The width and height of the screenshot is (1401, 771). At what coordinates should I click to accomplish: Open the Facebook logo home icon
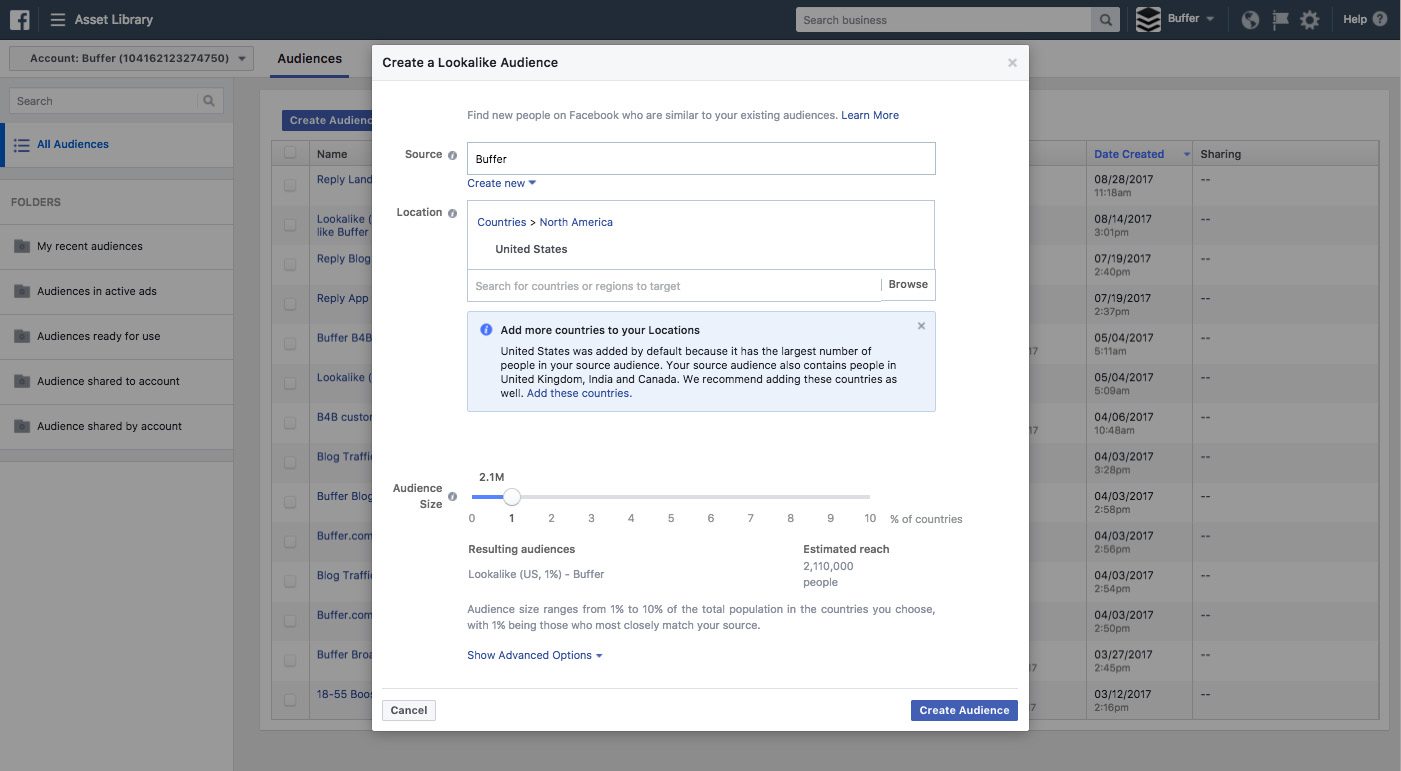coord(19,19)
